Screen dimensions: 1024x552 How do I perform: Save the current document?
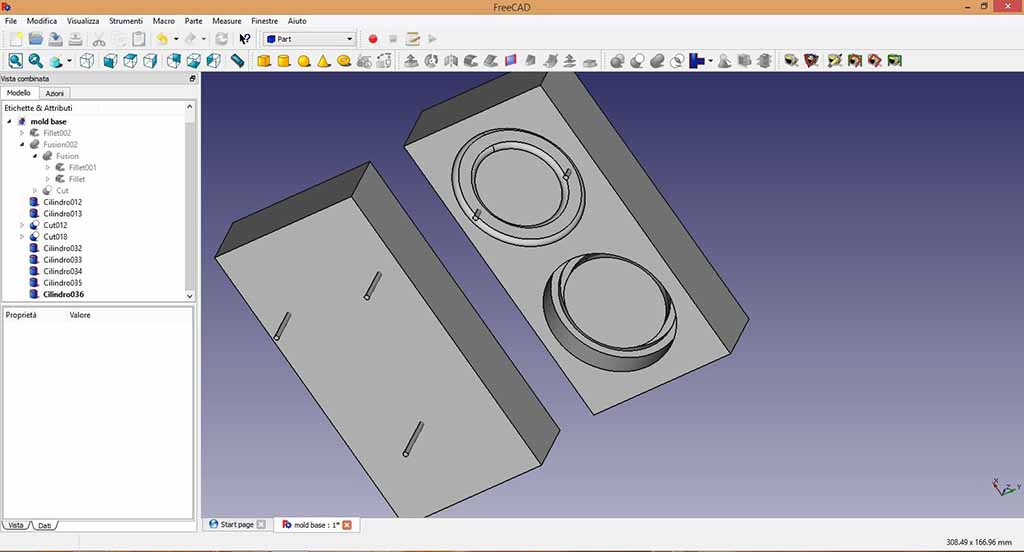click(56, 39)
